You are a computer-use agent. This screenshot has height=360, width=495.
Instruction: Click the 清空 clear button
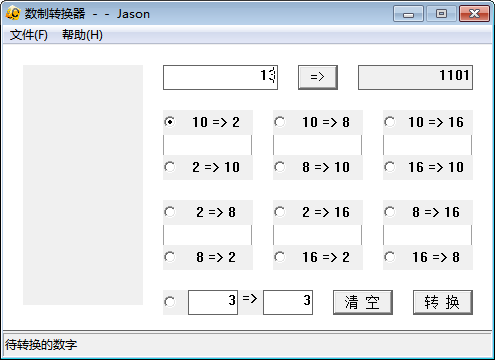[363, 302]
